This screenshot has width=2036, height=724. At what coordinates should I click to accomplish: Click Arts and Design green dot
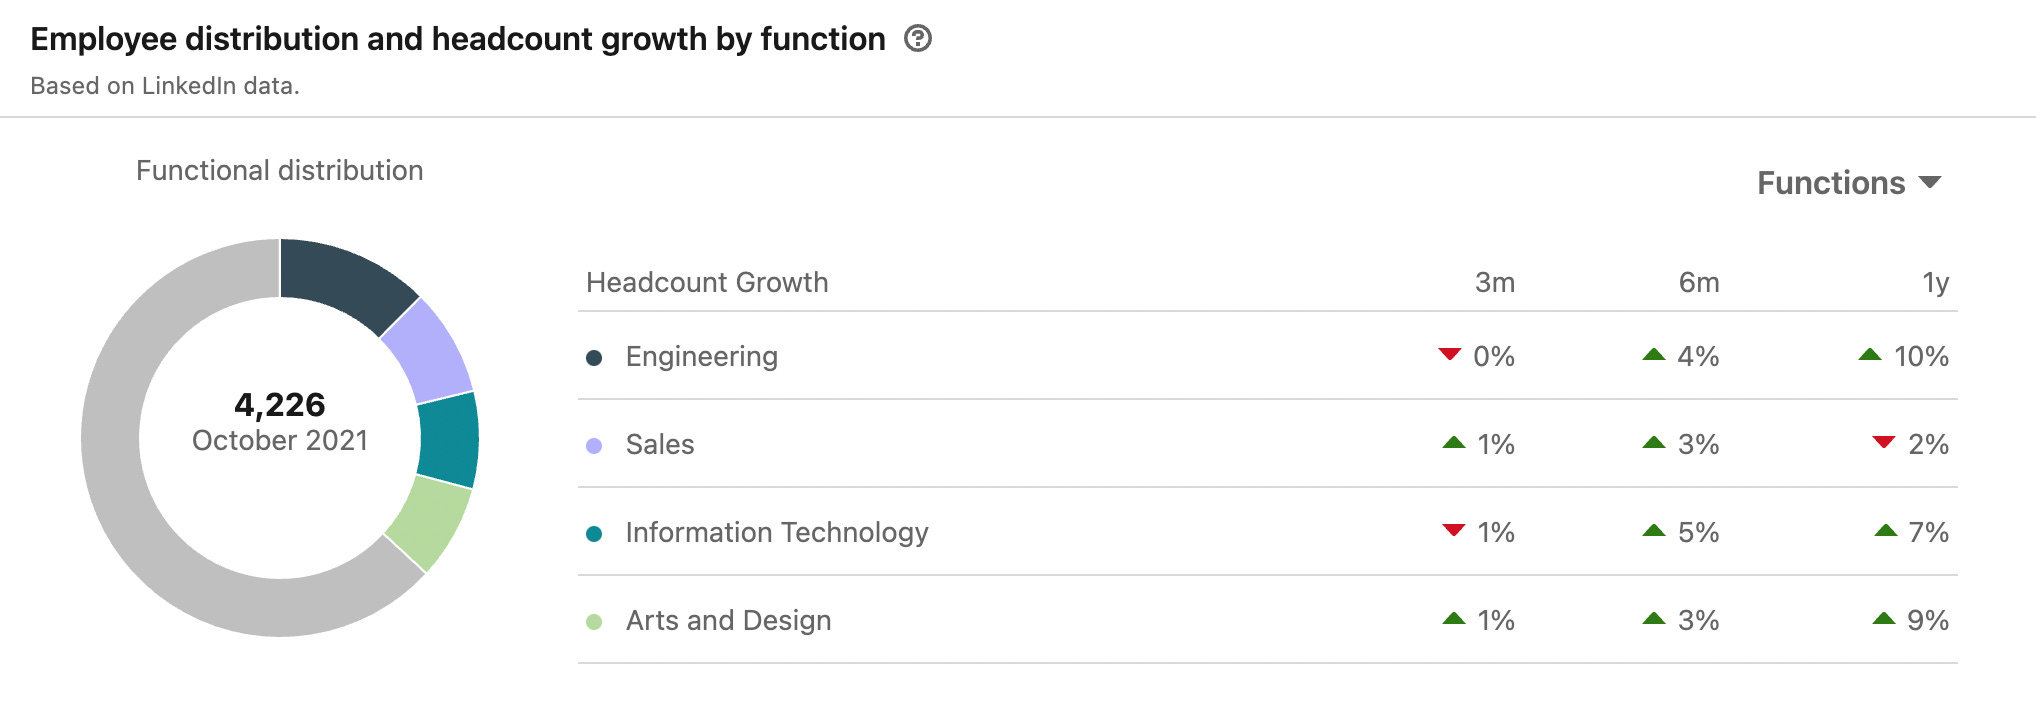(x=594, y=622)
